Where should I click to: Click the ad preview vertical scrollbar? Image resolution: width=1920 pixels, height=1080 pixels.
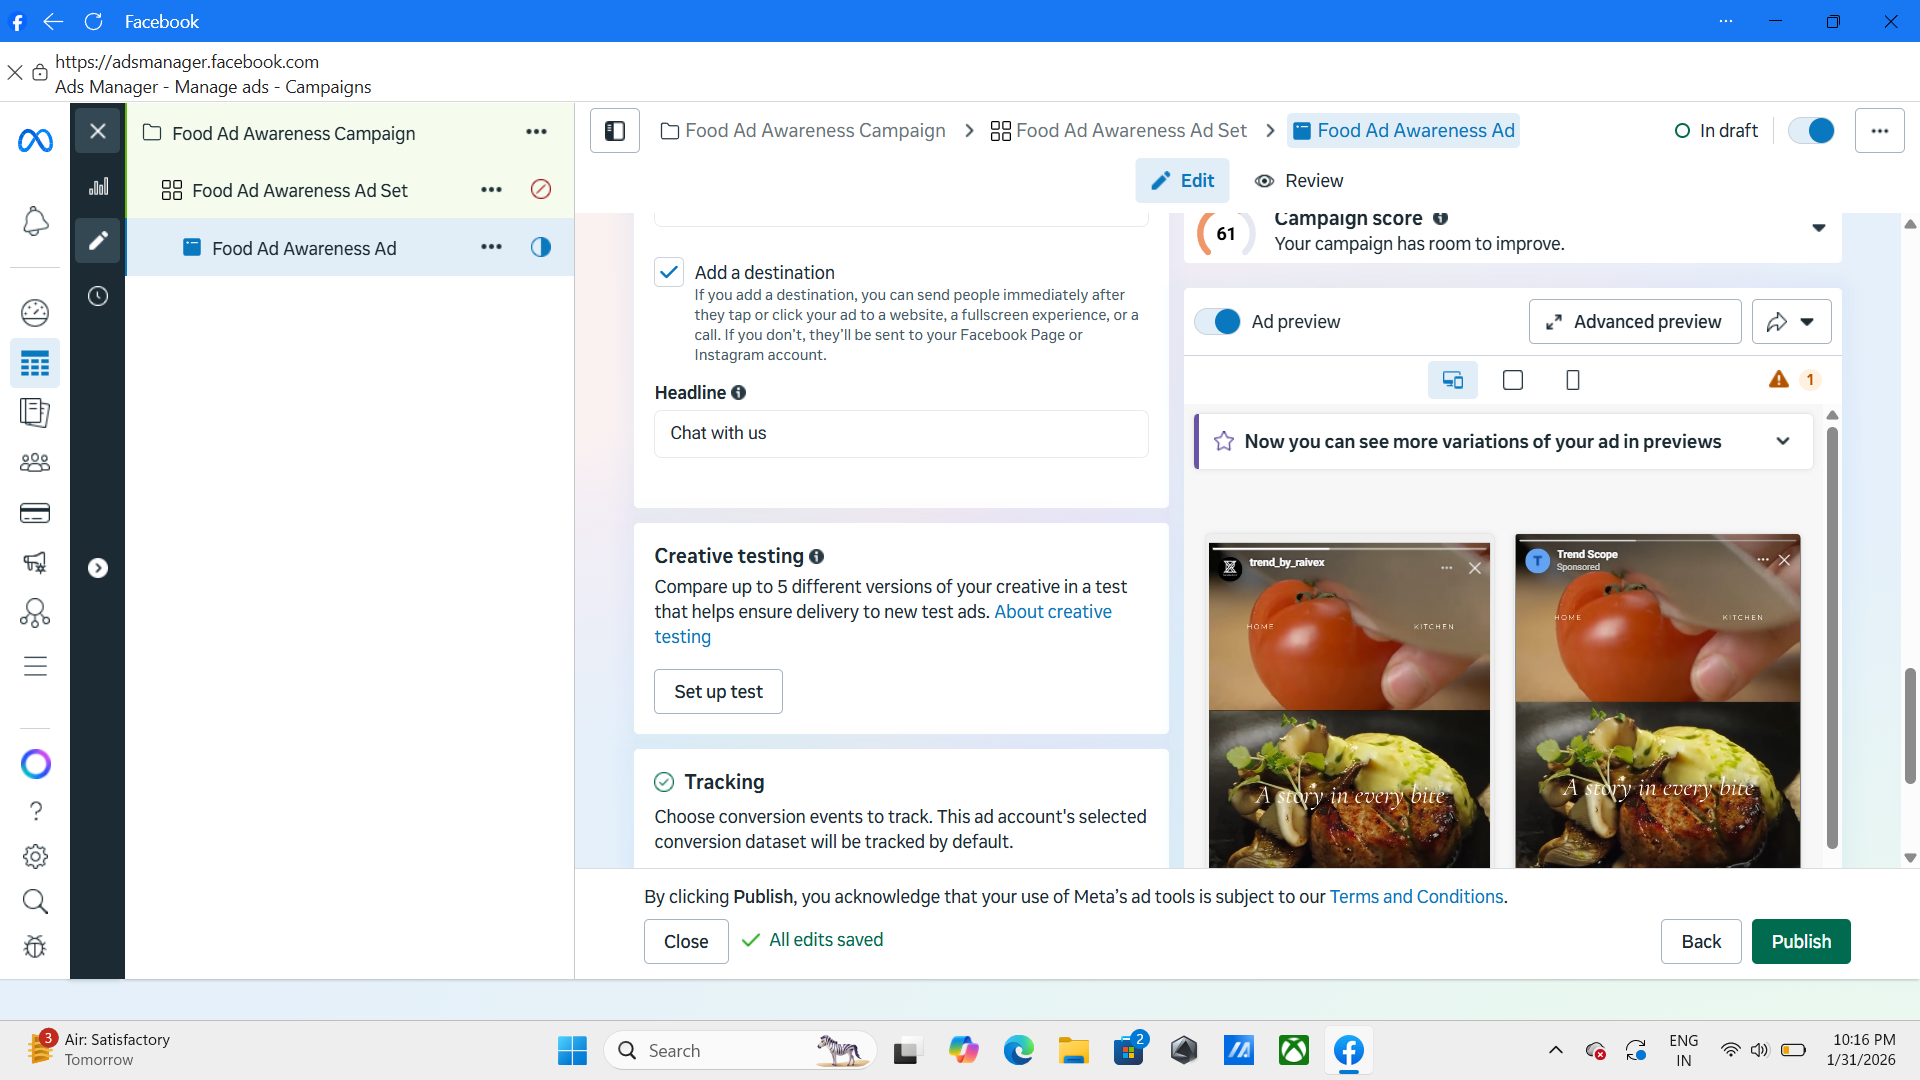click(1832, 637)
